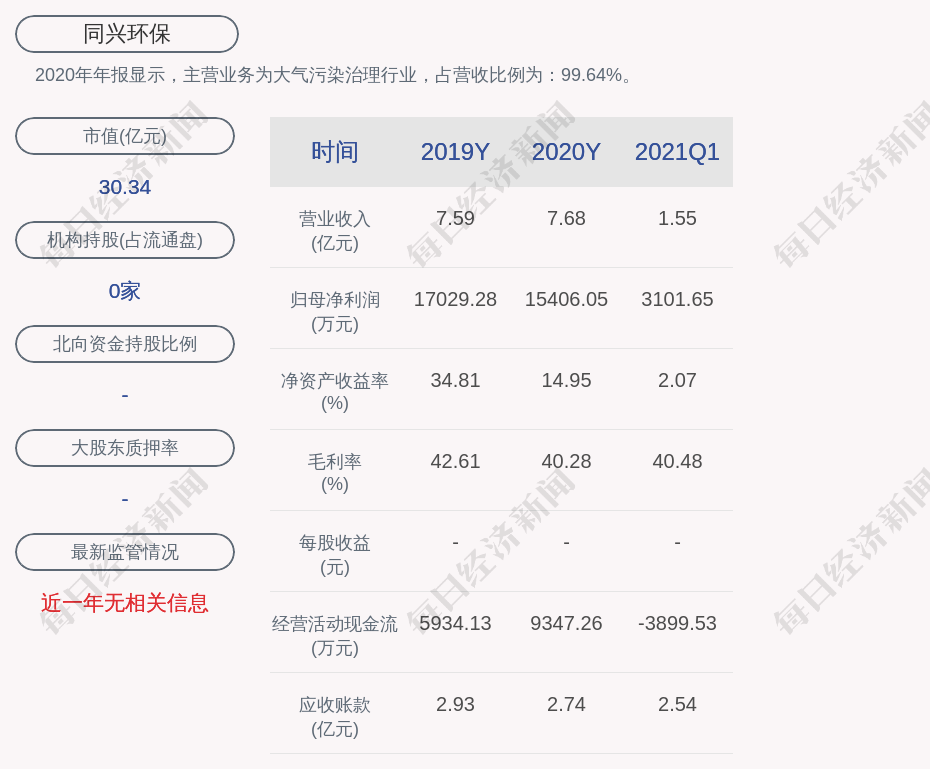Click ROE value 34.81

point(455,380)
